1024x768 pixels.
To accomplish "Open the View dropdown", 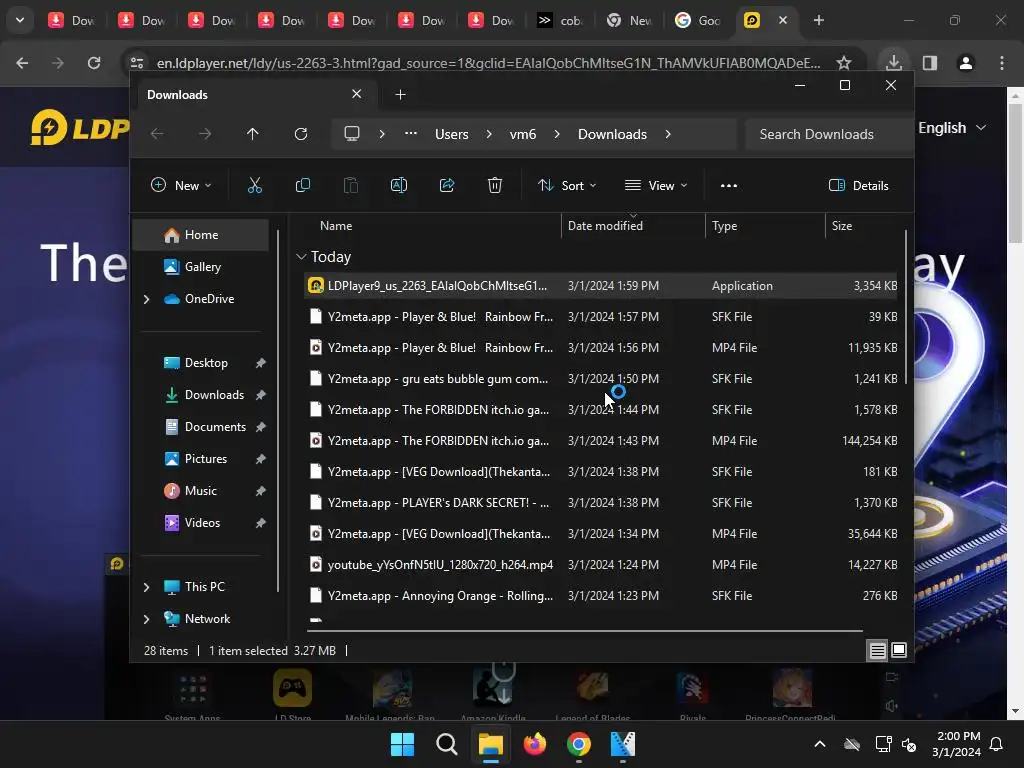I will coord(656,185).
